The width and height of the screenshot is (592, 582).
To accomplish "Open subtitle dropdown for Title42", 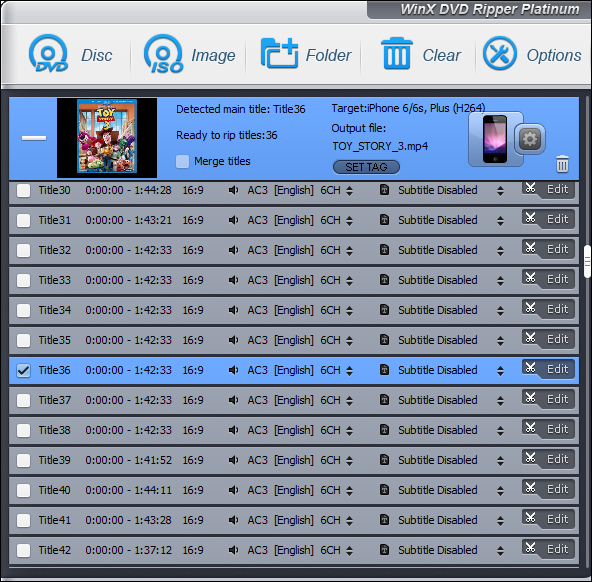I will (501, 551).
